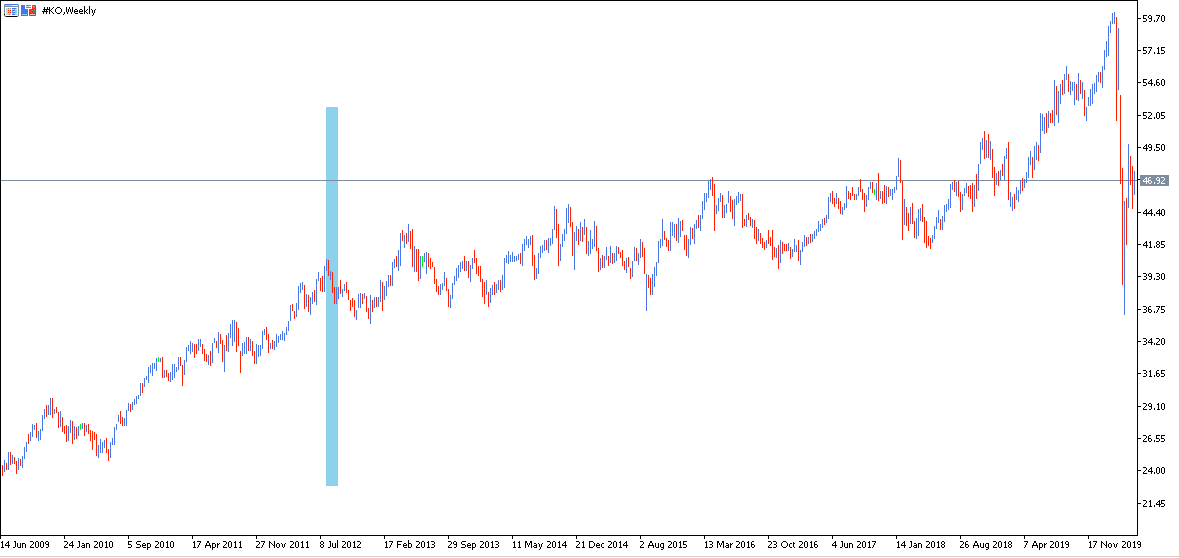The image size is (1179, 558).
Task: Click the 54.60 price scale value
Action: pyautogui.click(x=1153, y=83)
